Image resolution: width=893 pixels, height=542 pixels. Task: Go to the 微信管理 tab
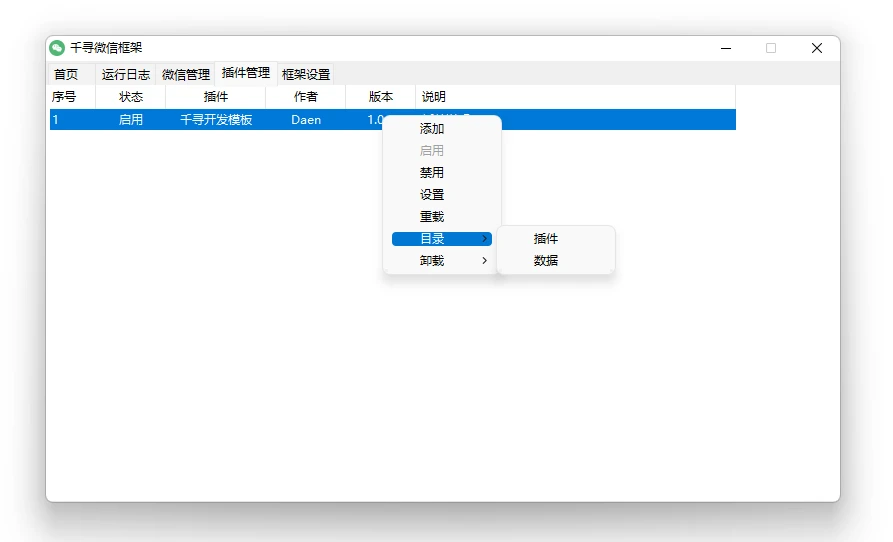point(186,75)
